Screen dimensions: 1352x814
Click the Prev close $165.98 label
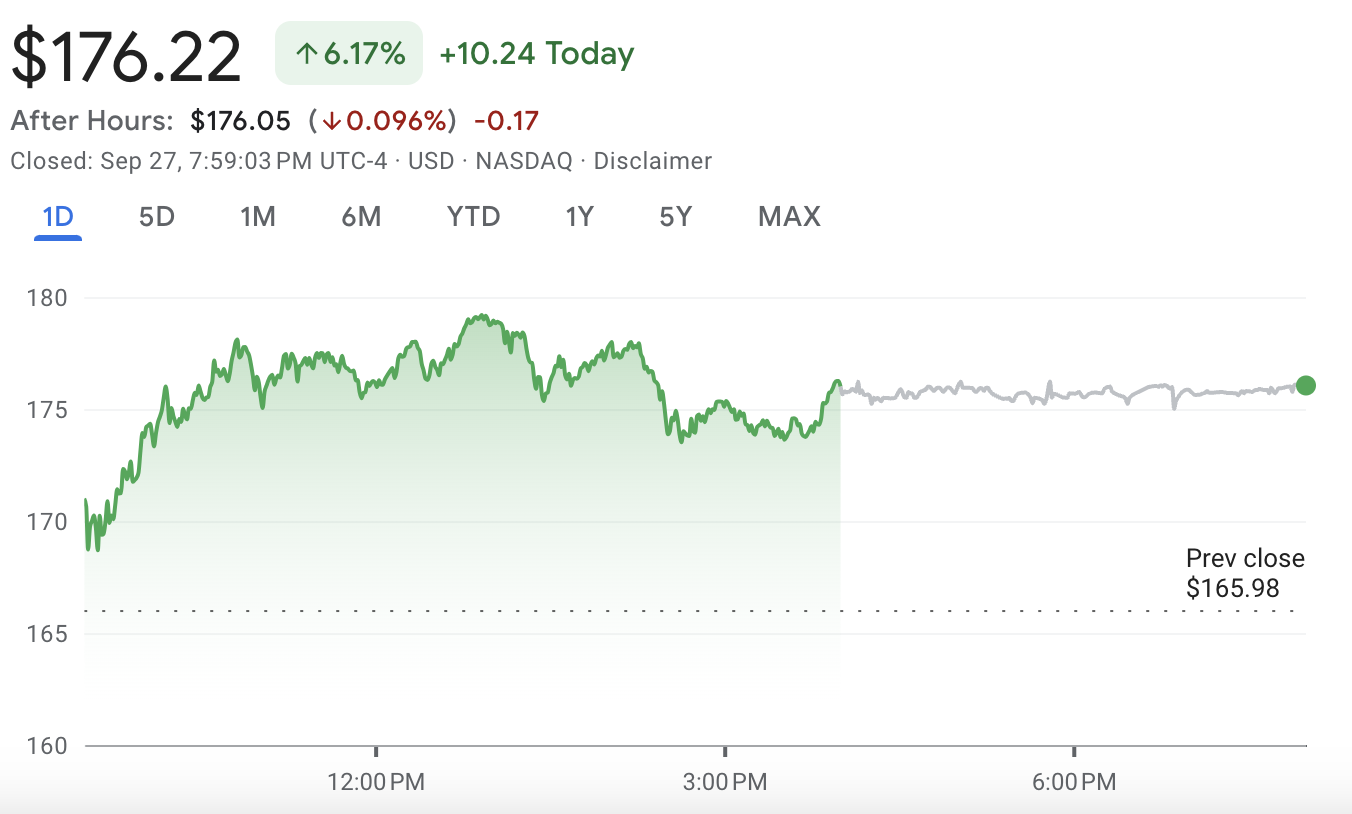pyautogui.click(x=1244, y=573)
